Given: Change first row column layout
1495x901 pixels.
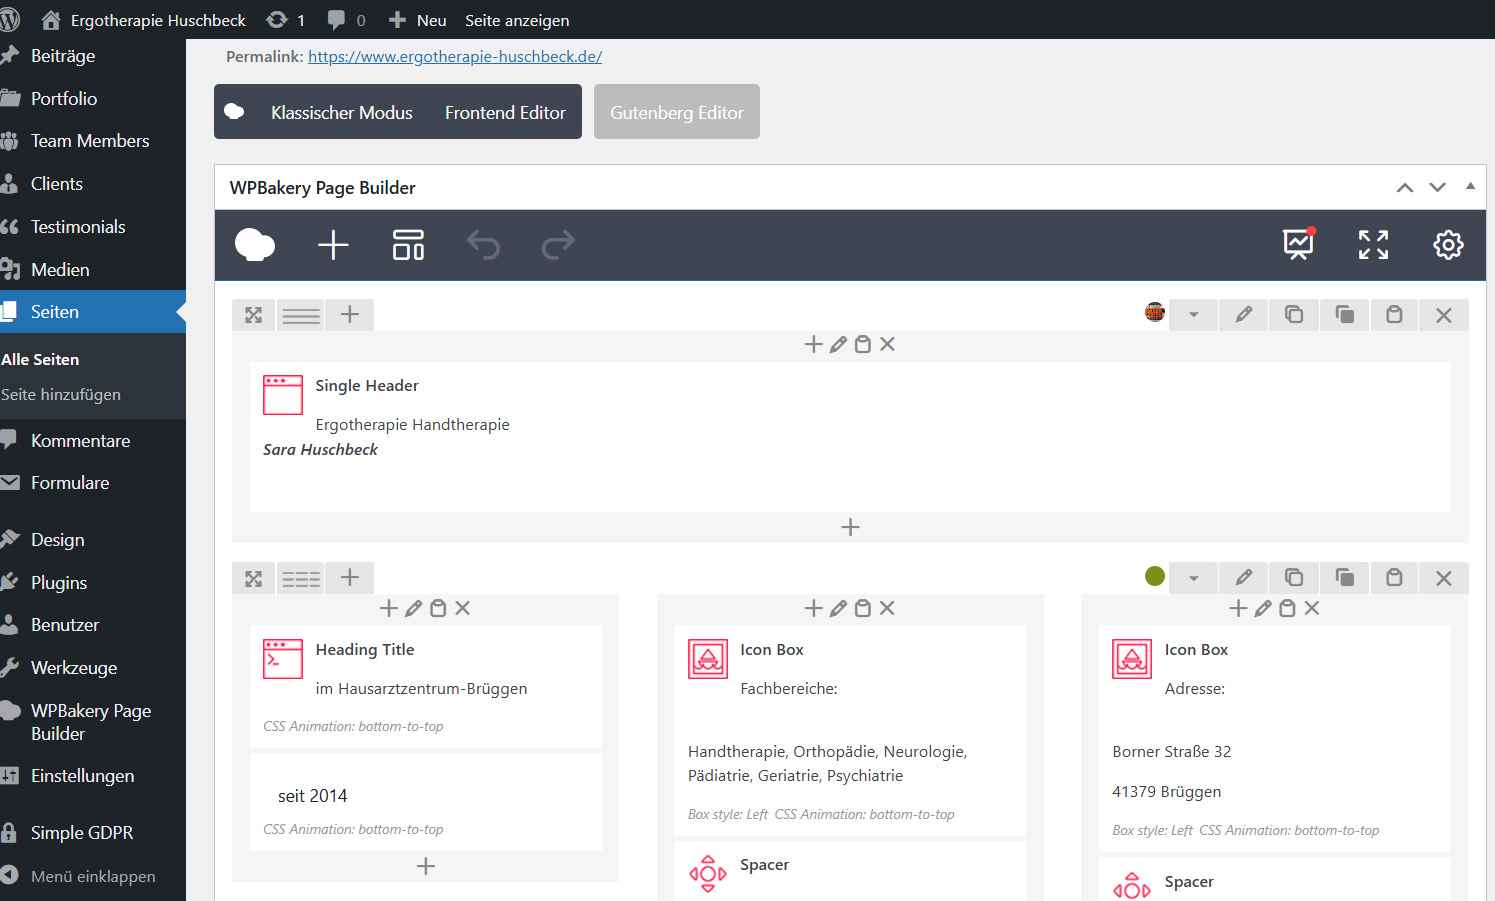Looking at the screenshot, I should [x=301, y=315].
